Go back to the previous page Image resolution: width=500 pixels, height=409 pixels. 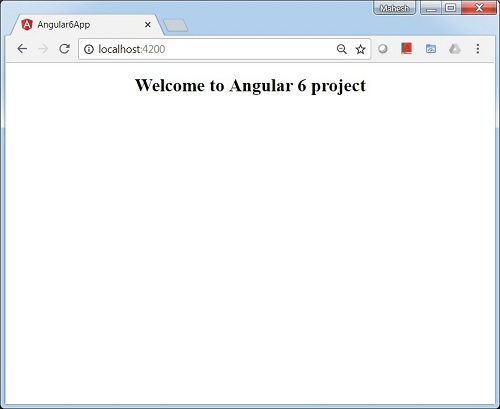tap(22, 49)
